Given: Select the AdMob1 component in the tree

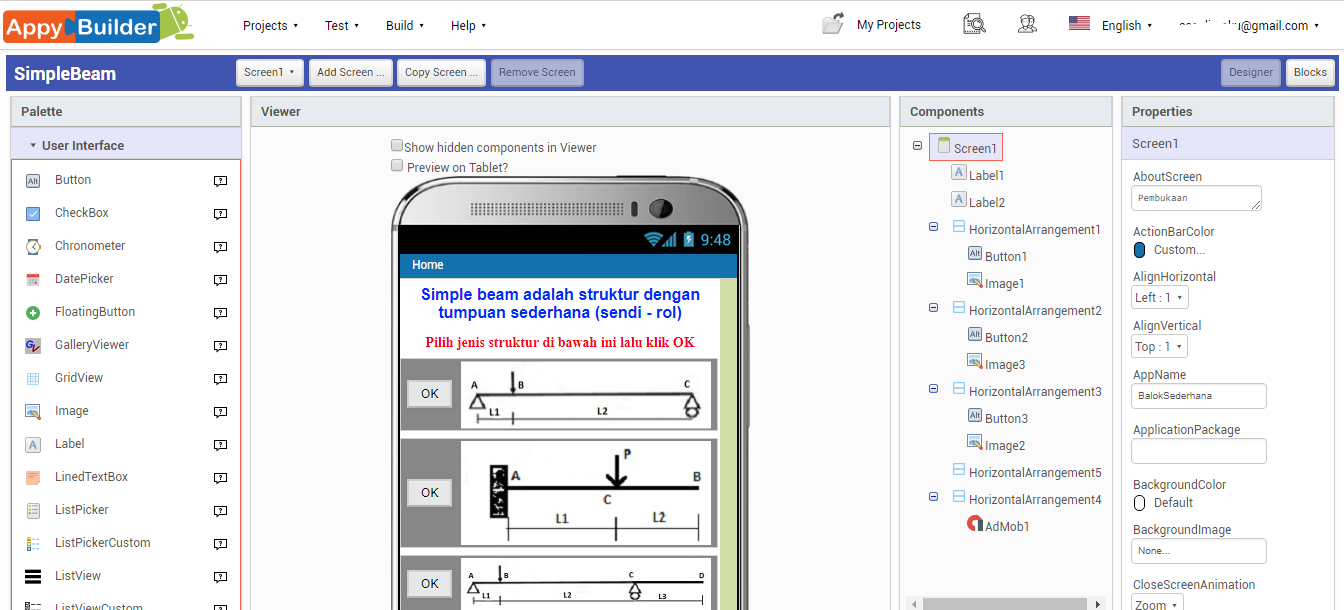Looking at the screenshot, I should pyautogui.click(x=1006, y=524).
